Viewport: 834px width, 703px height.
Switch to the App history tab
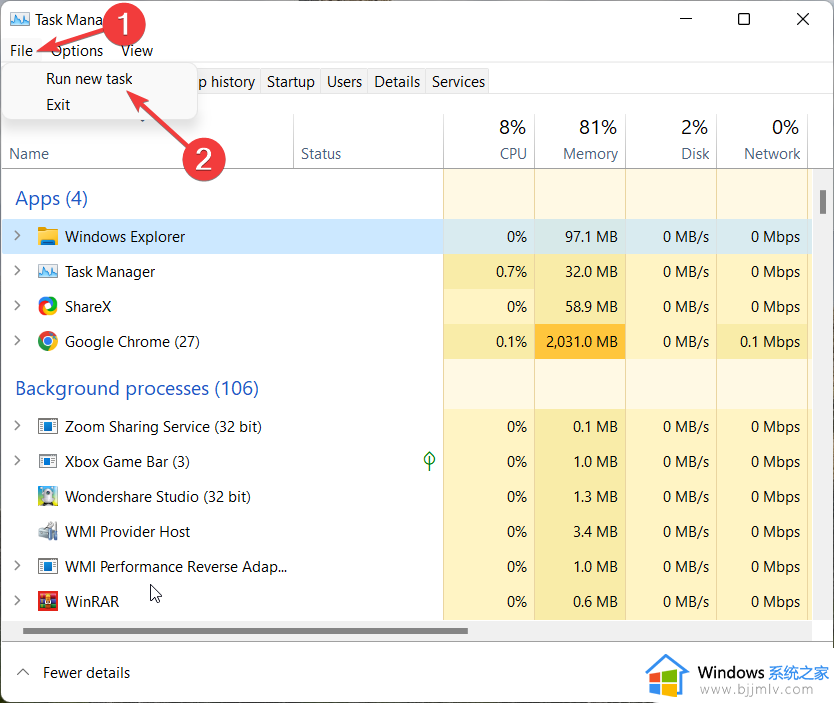228,82
